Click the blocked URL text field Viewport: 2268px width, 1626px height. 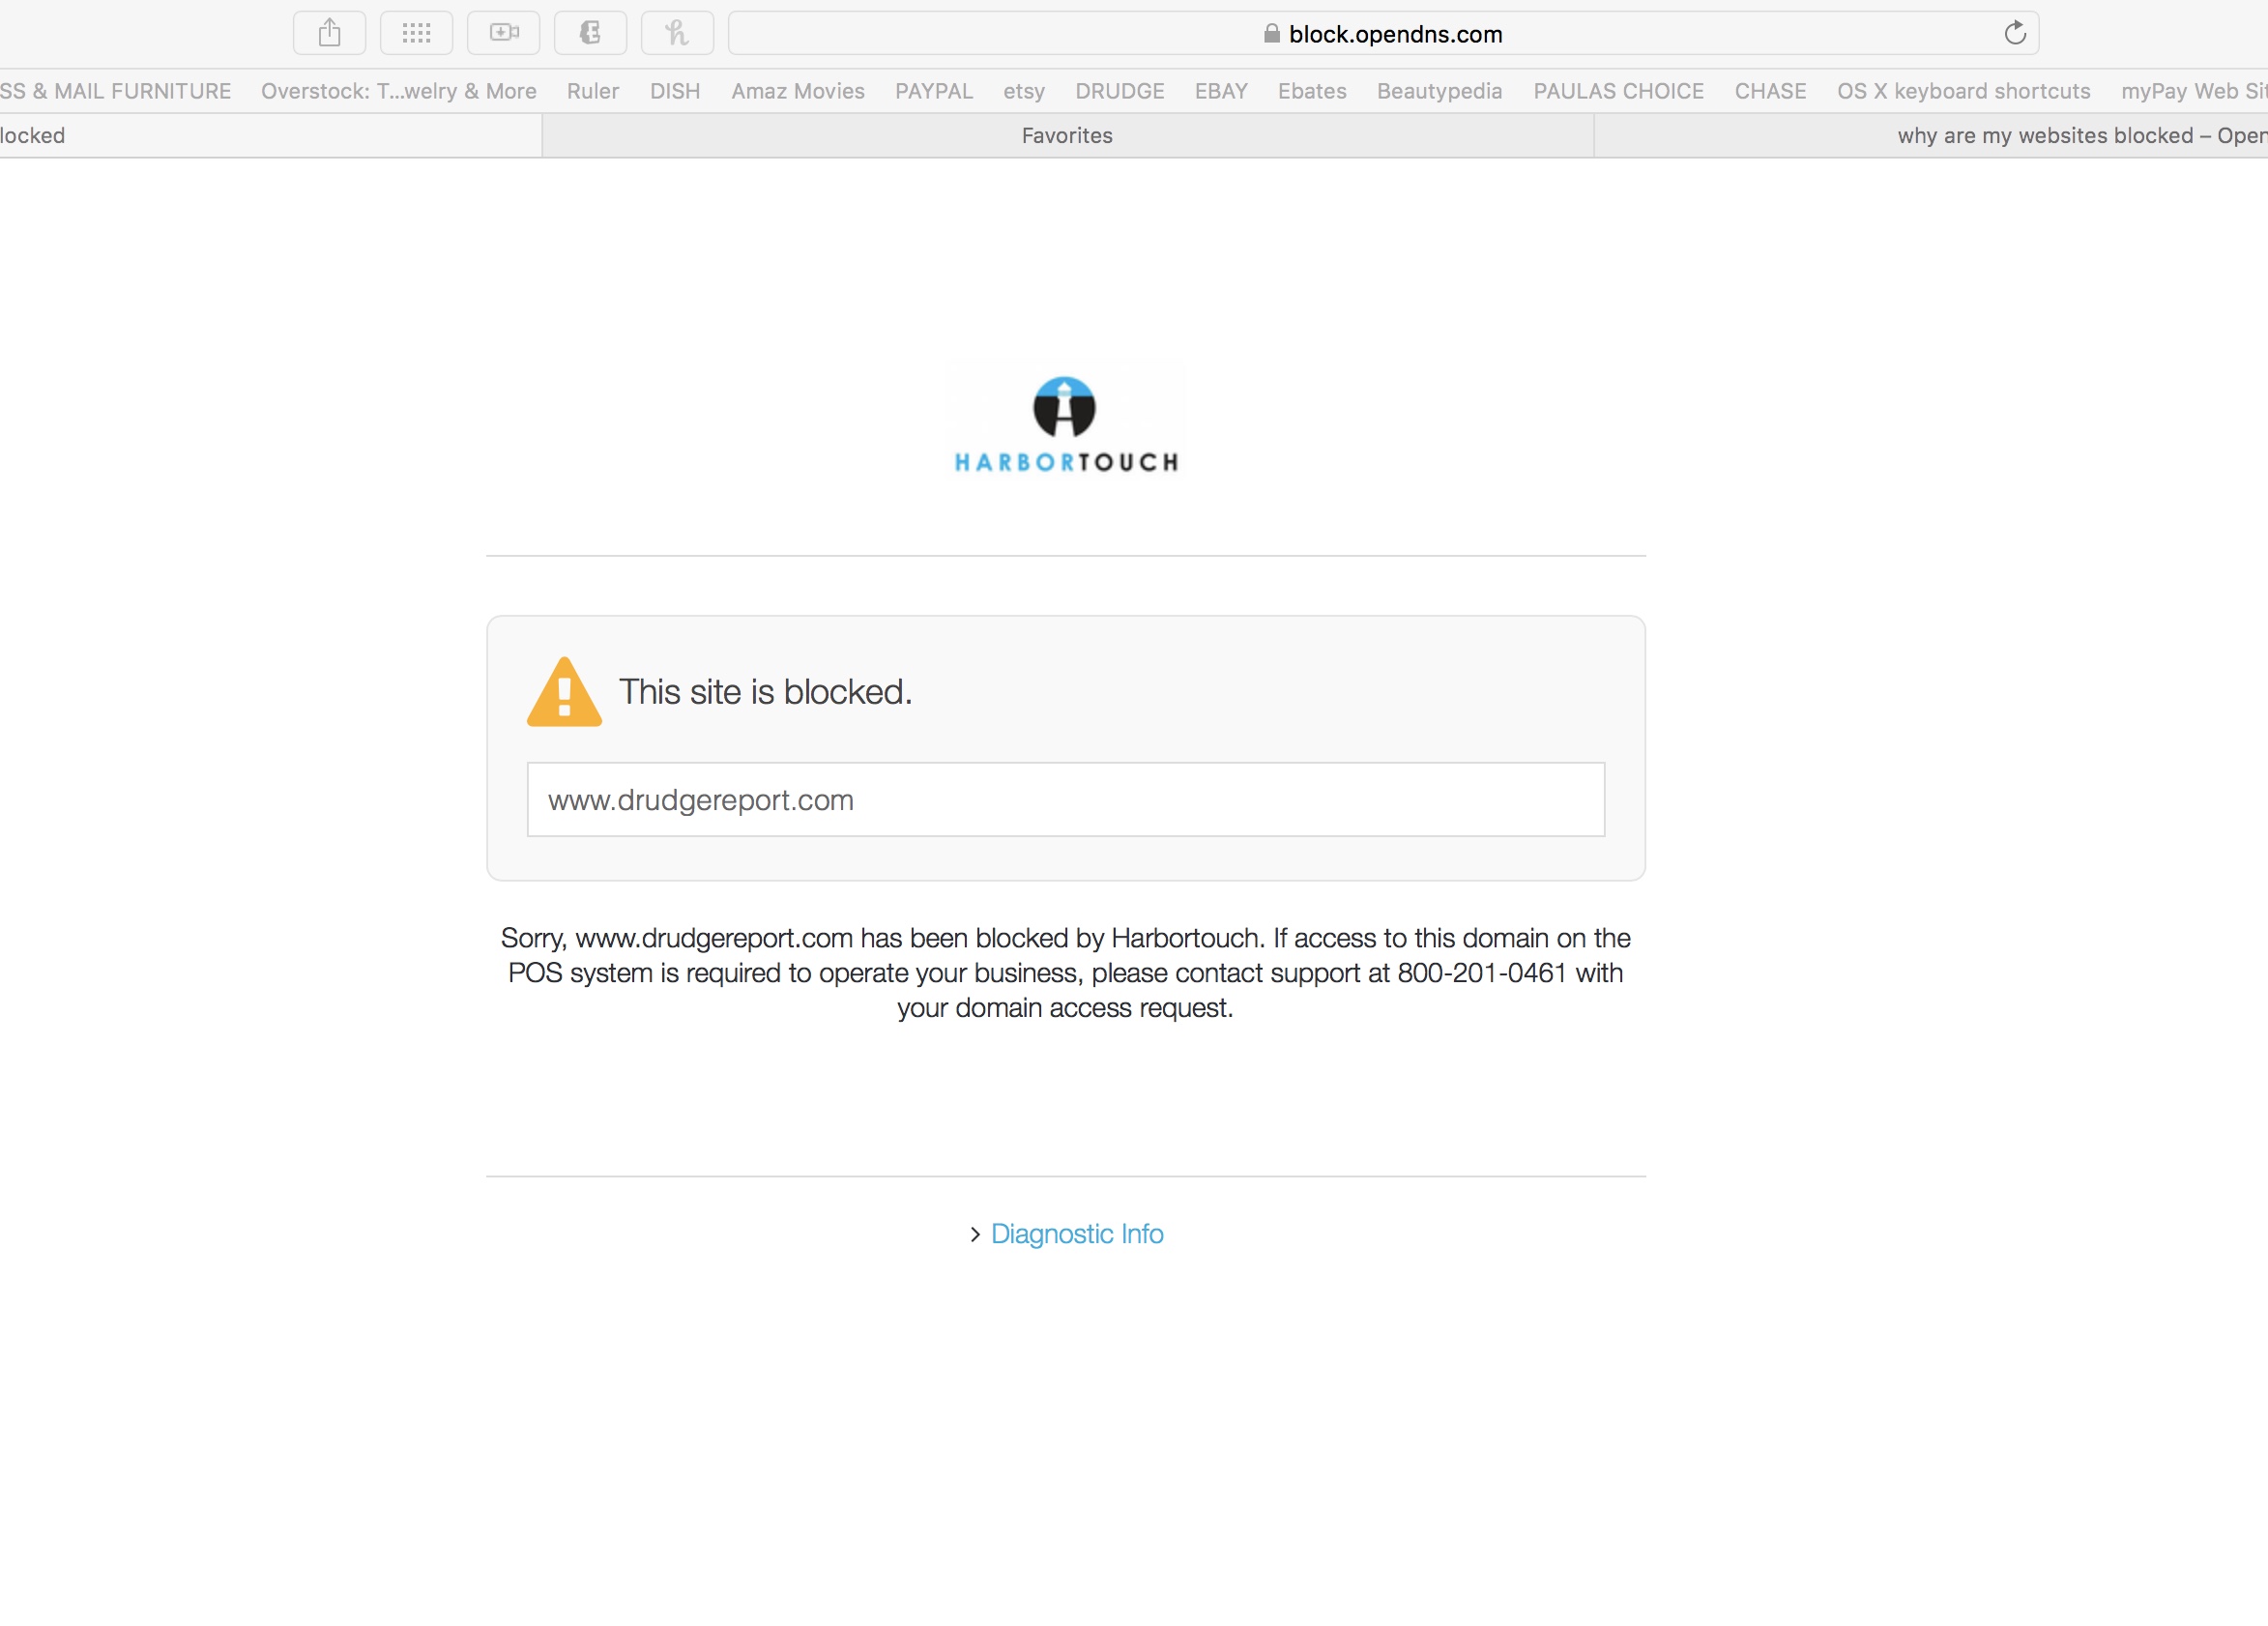(x=1065, y=800)
